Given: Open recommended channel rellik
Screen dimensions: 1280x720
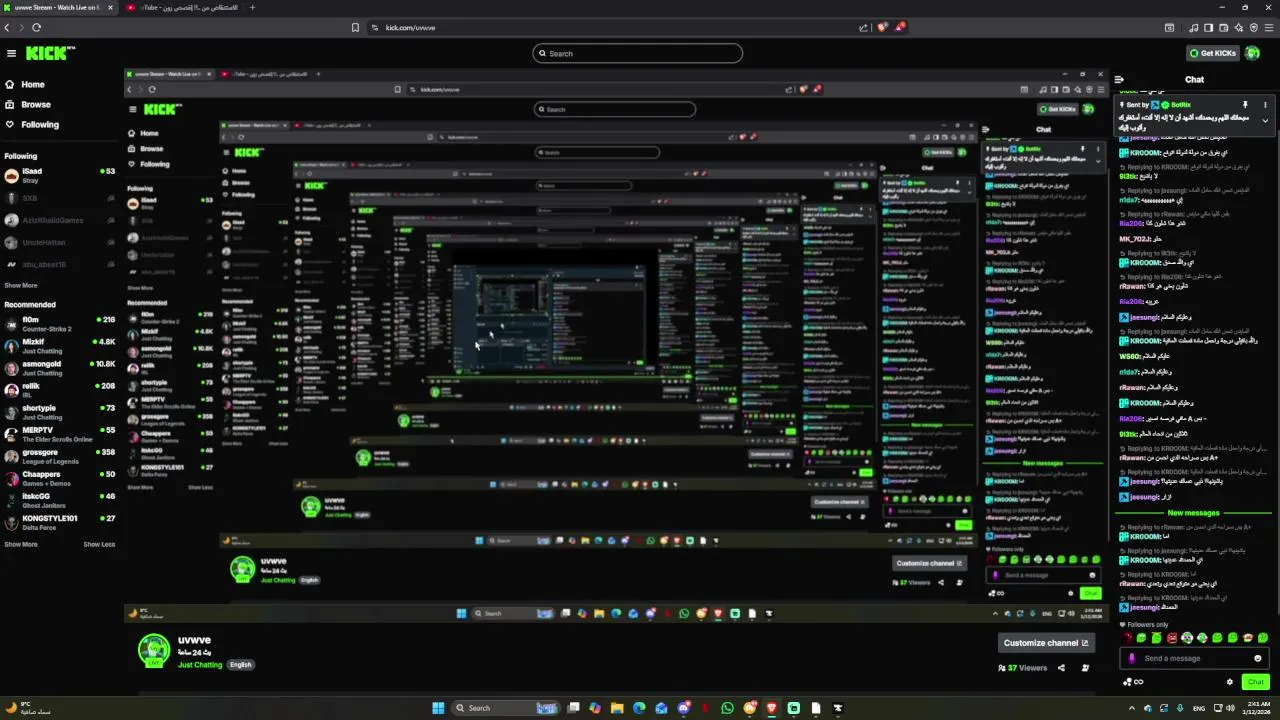Looking at the screenshot, I should (x=58, y=390).
